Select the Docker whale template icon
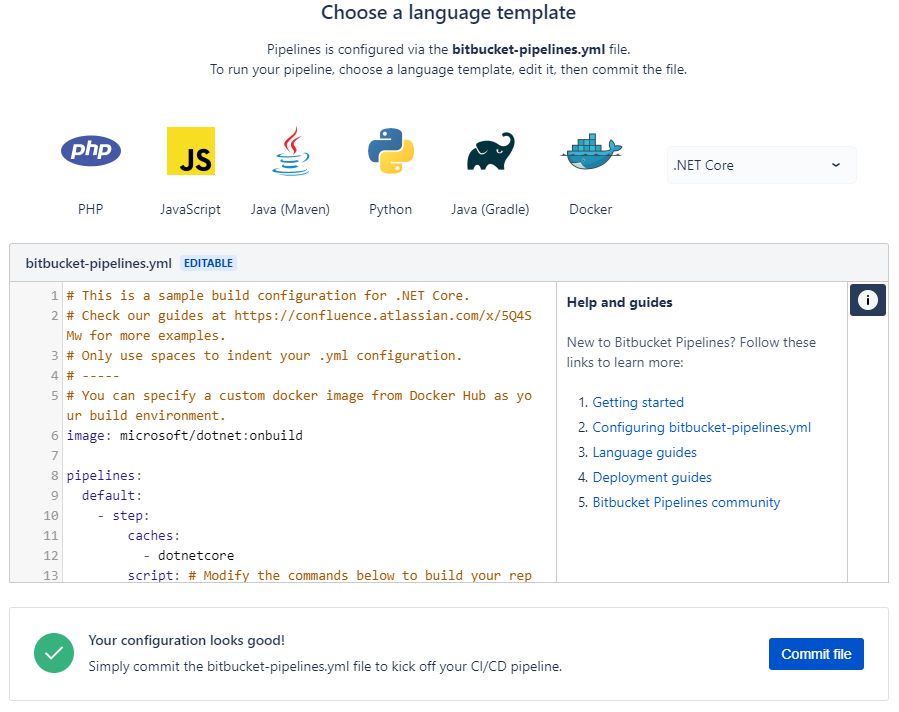899x712 pixels. coord(591,151)
